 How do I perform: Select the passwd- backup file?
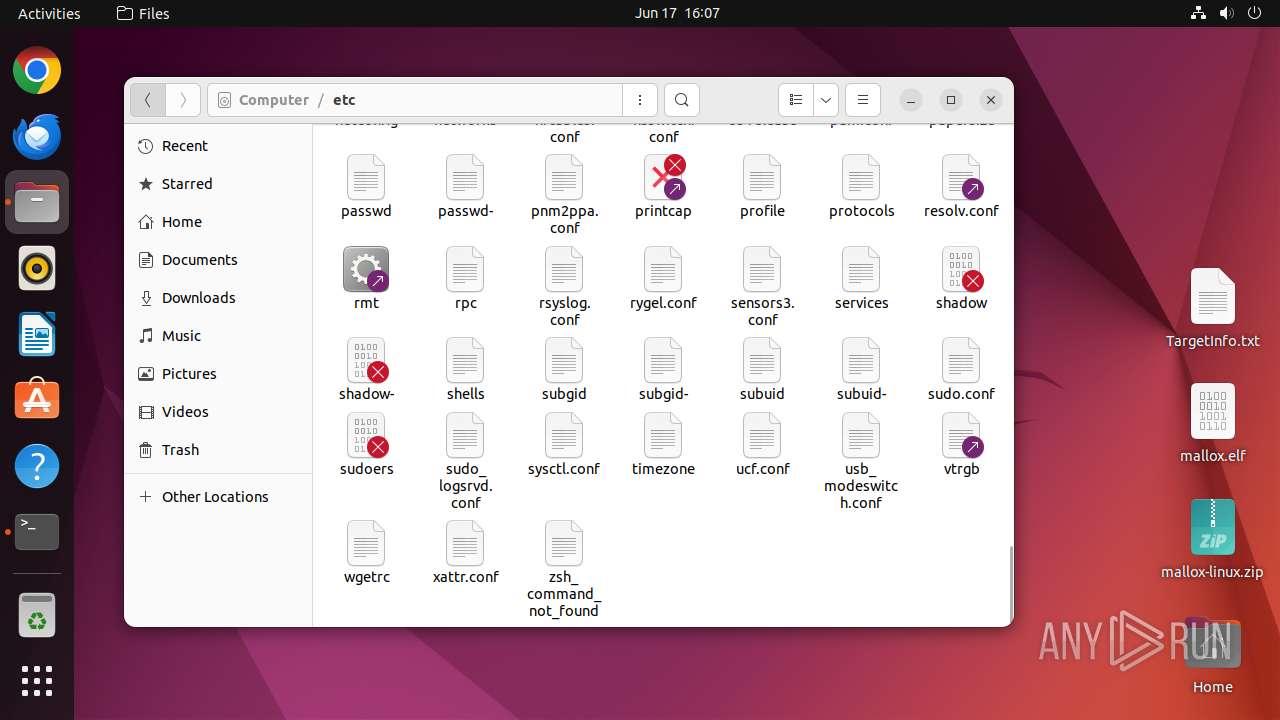point(465,177)
